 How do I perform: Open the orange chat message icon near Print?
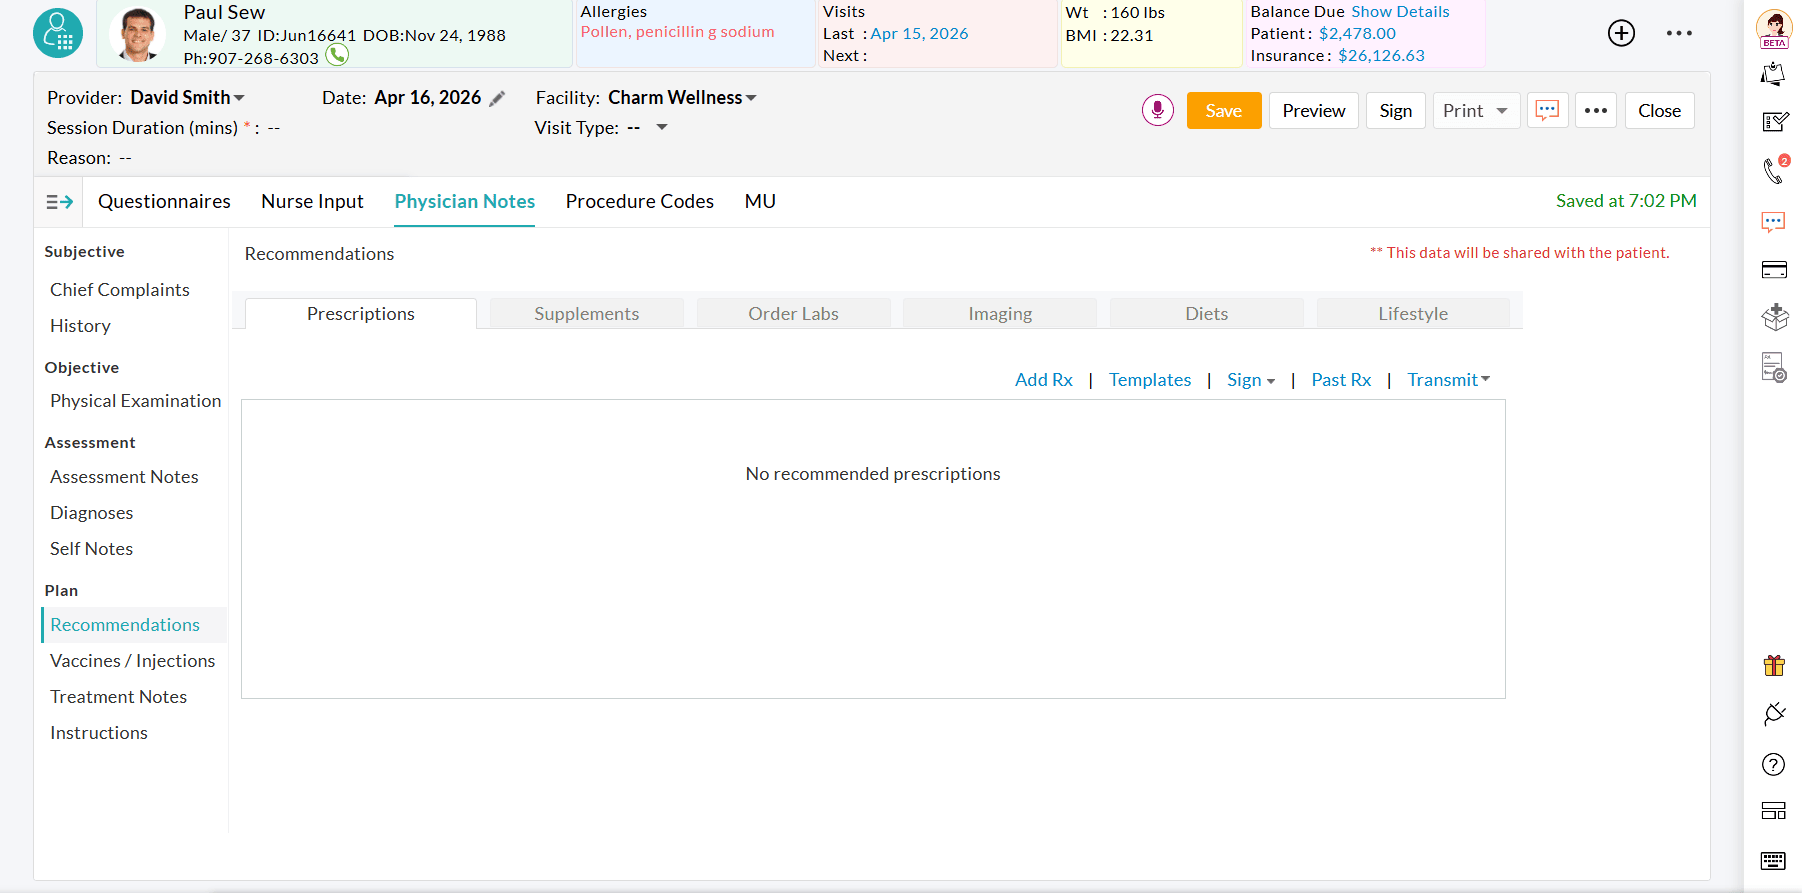click(x=1547, y=110)
